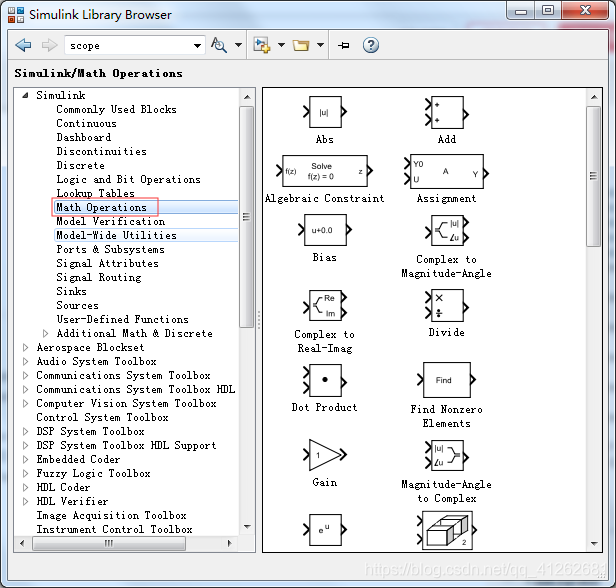Open the Ports & Subsystems library

click(110, 249)
